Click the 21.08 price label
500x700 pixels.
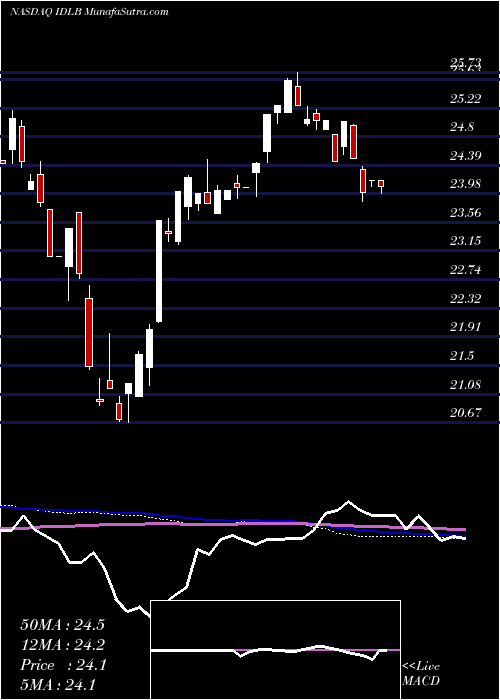coord(466,384)
